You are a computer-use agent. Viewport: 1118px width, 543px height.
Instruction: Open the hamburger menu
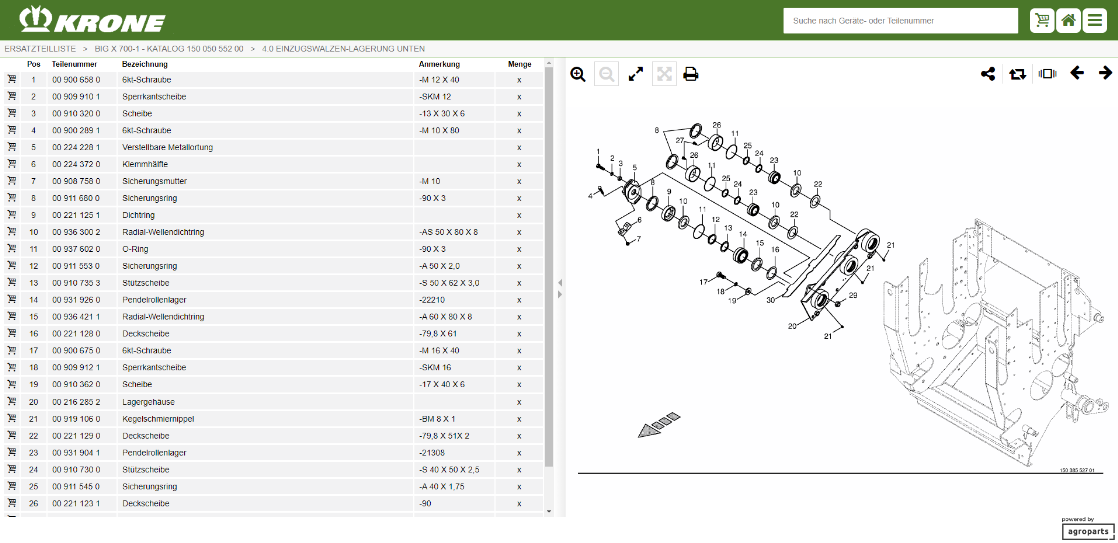point(1096,20)
